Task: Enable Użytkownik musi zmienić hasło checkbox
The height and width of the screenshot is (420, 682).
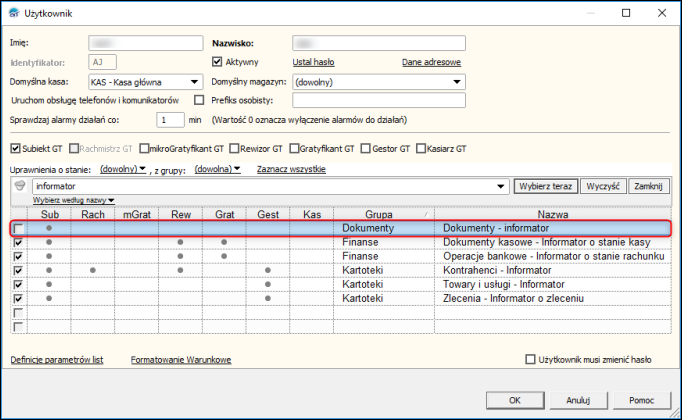Action: coord(530,360)
